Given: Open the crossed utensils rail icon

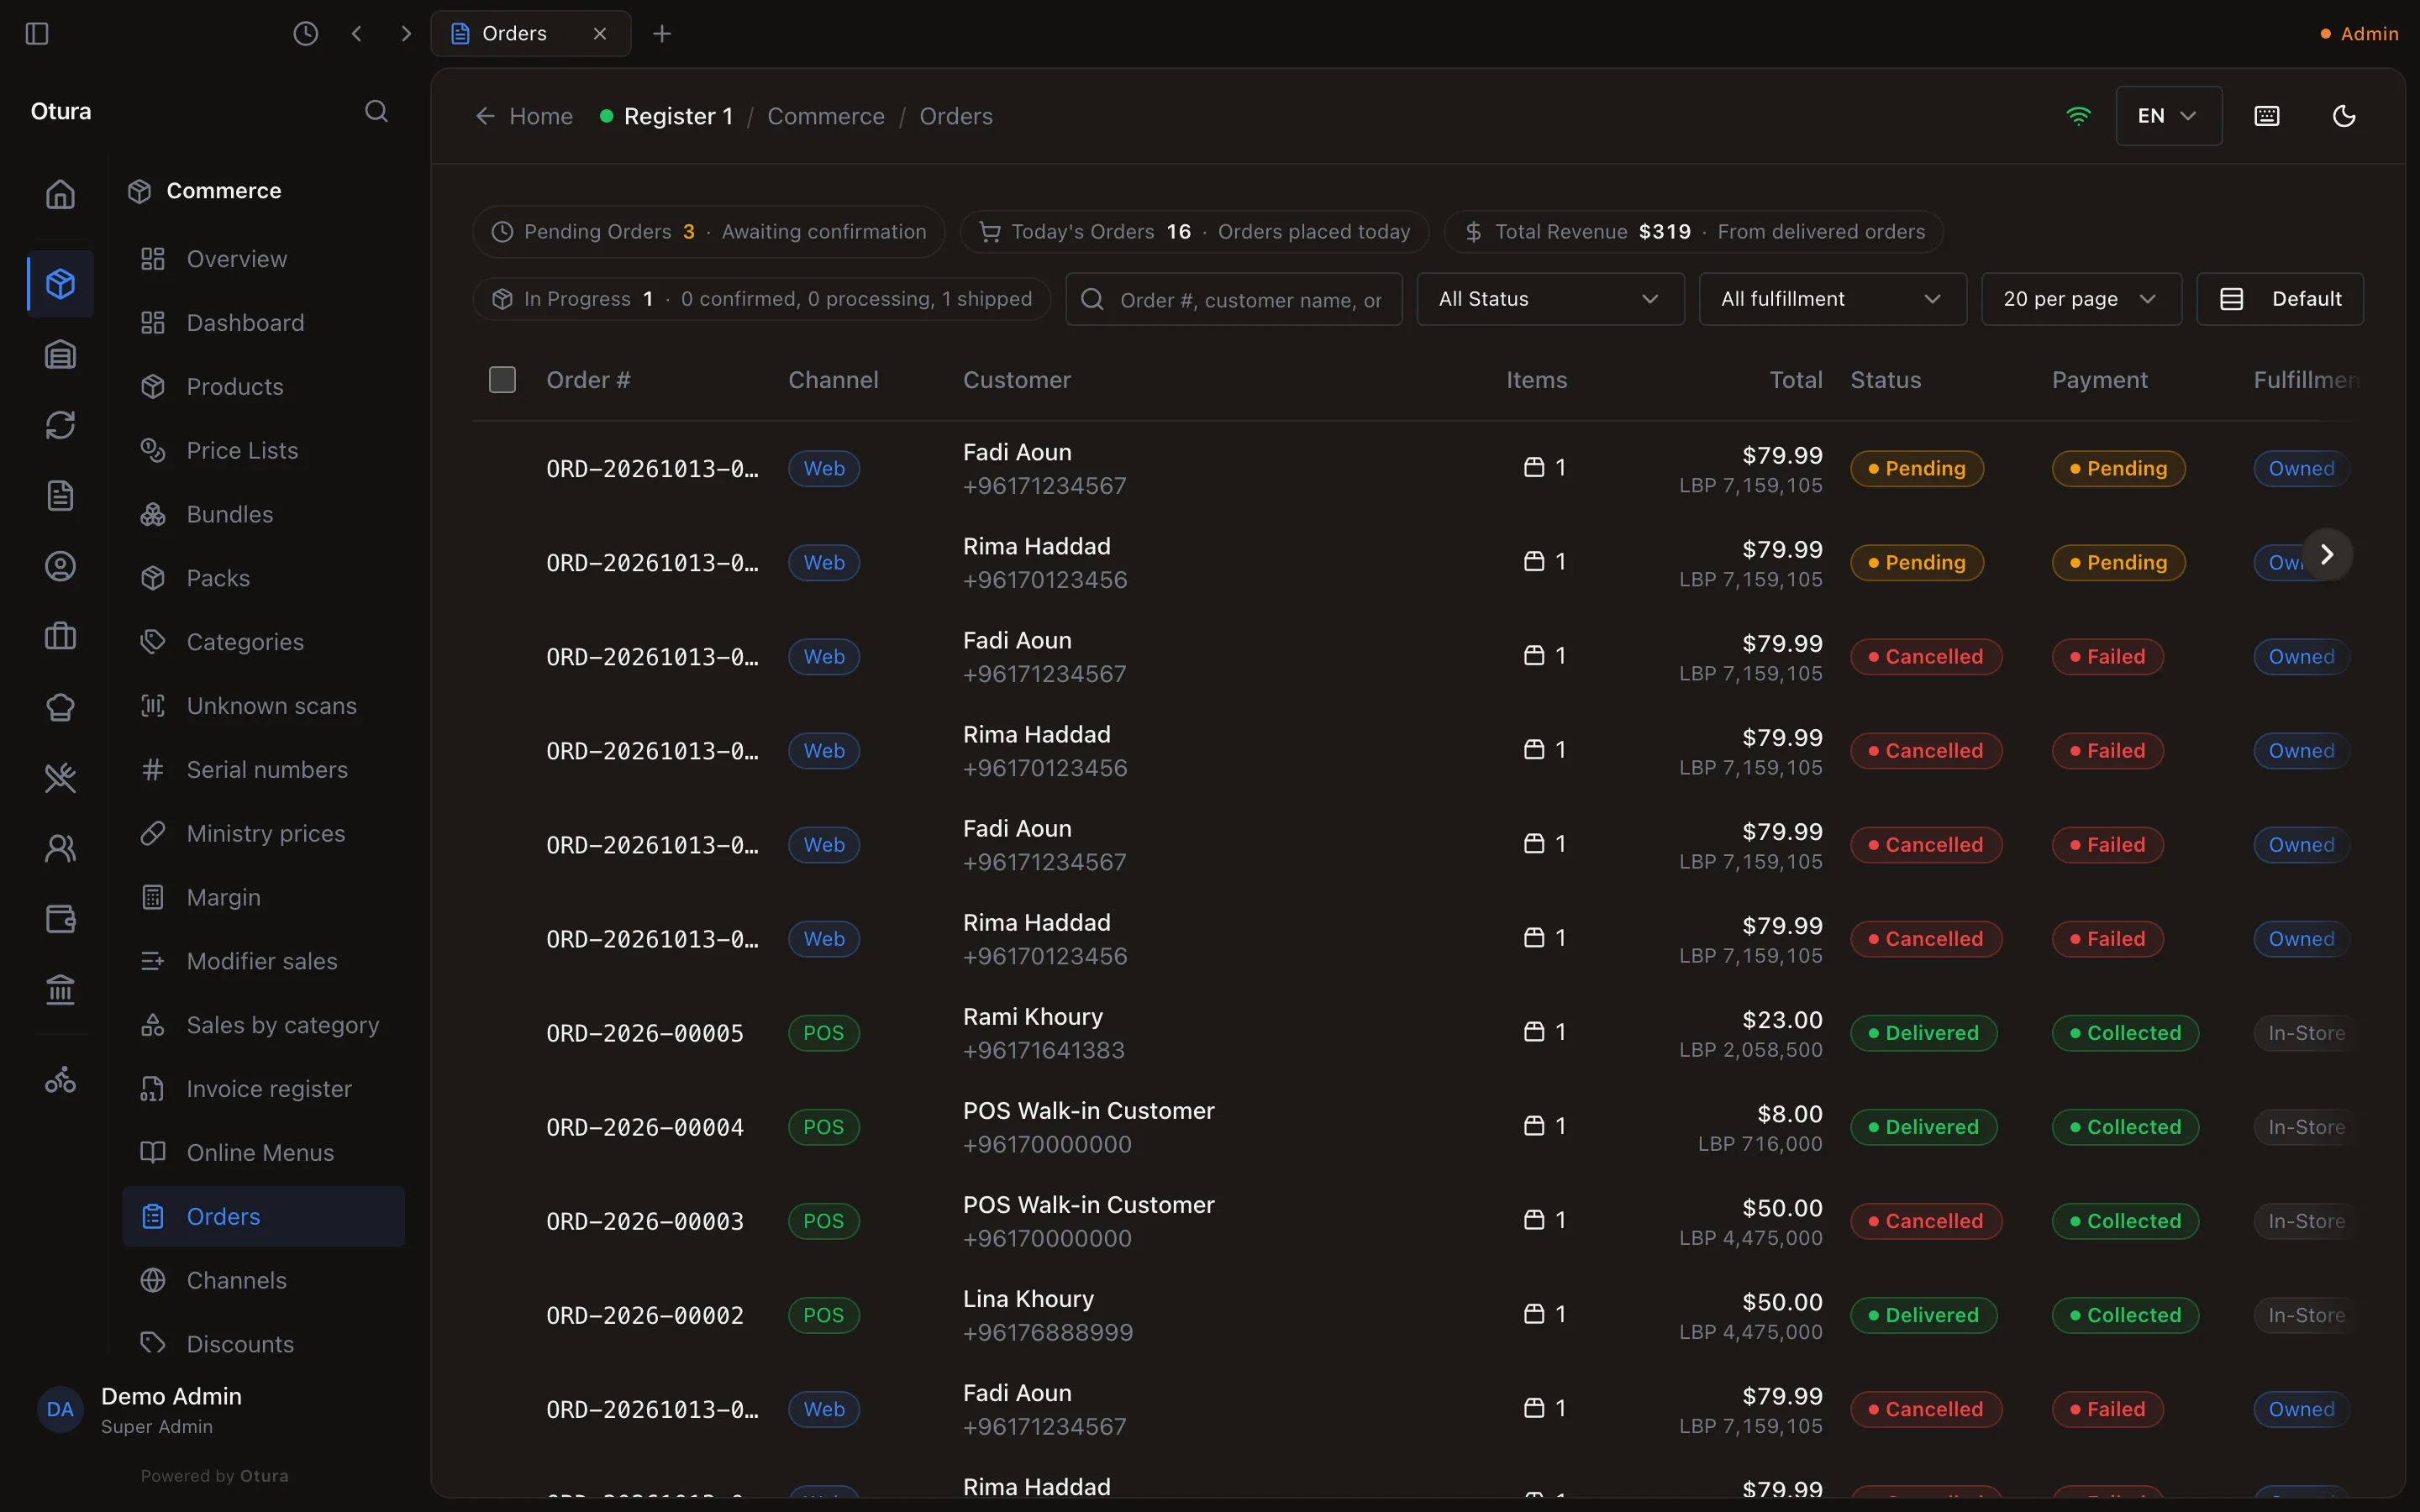Looking at the screenshot, I should tap(60, 777).
